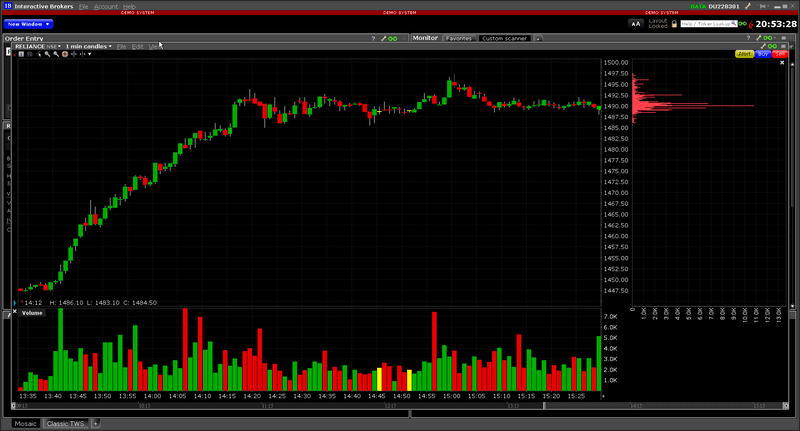Close the Volume sub-chart with its X
The image size is (800, 431).
(x=14, y=312)
